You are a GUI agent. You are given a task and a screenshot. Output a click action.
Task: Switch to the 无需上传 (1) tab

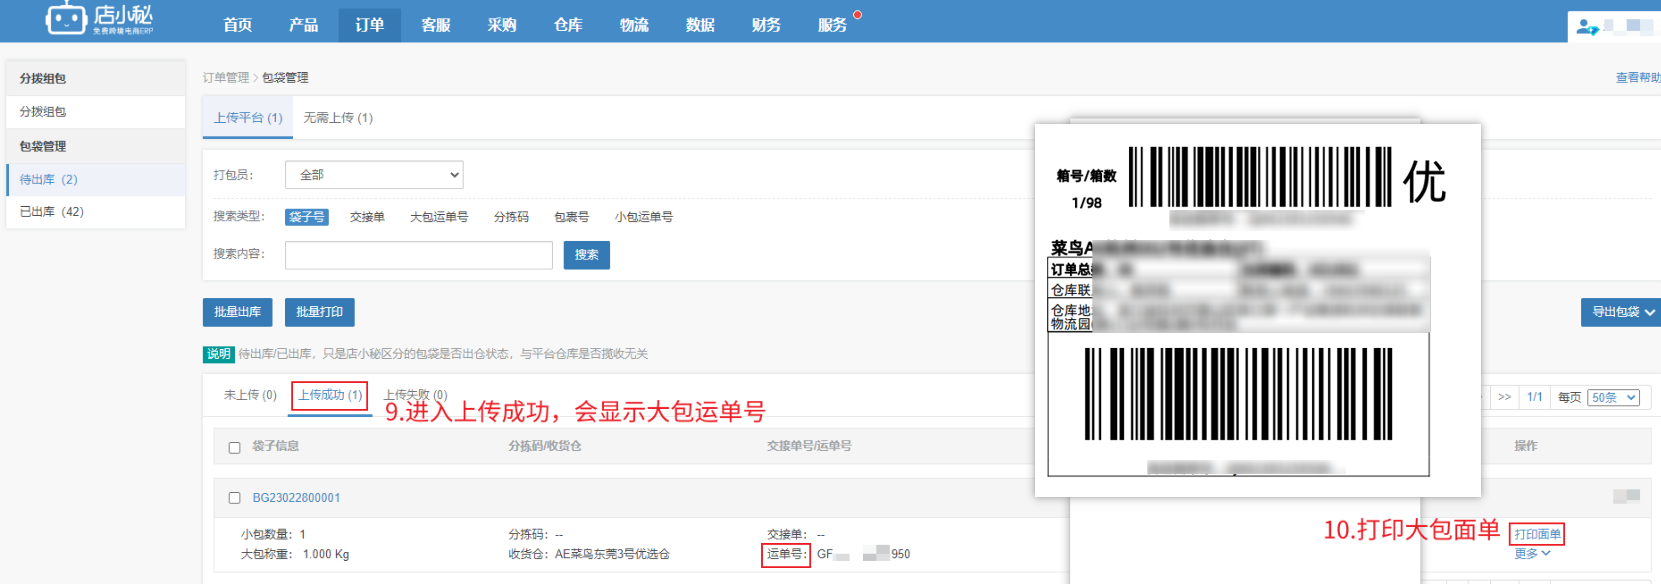tap(338, 118)
